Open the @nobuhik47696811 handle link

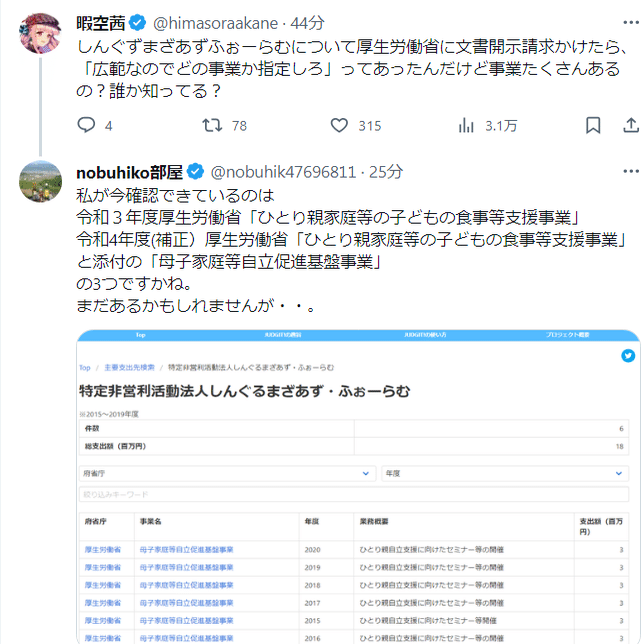coord(283,172)
